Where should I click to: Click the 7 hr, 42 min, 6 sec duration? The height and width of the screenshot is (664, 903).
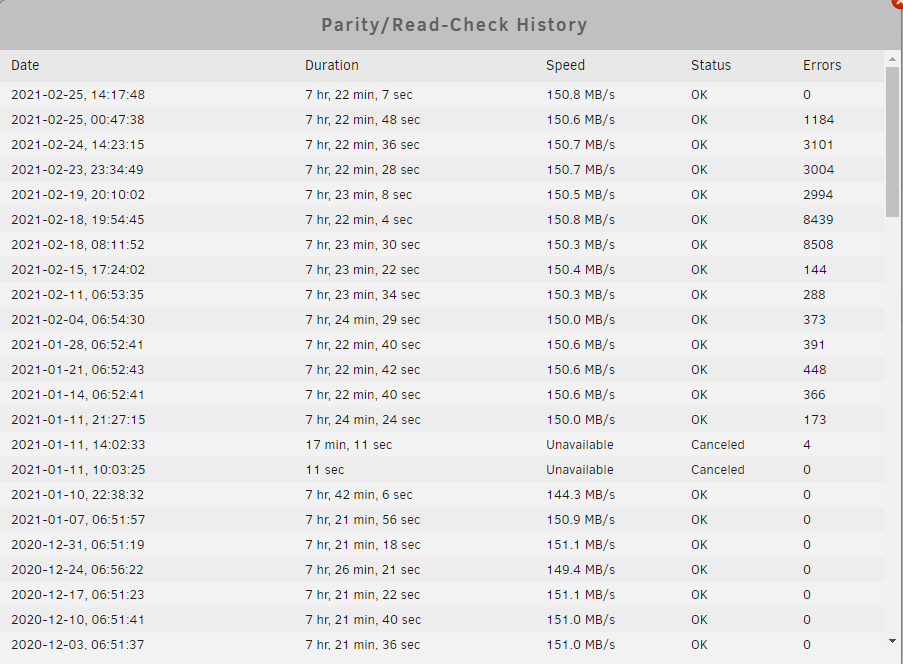click(x=359, y=495)
